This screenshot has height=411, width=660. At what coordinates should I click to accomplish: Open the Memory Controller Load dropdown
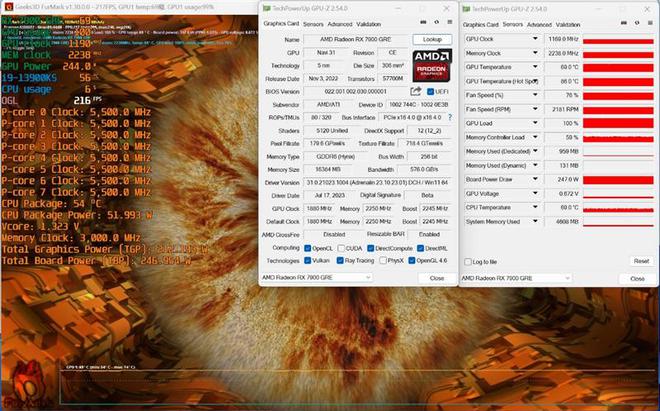coord(535,137)
